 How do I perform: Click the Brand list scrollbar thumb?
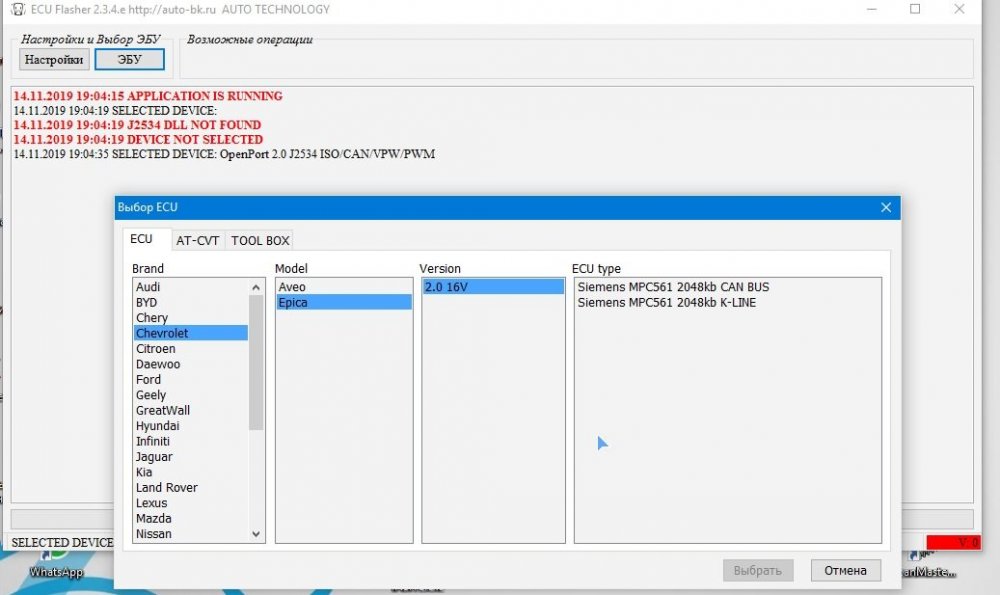pyautogui.click(x=256, y=362)
